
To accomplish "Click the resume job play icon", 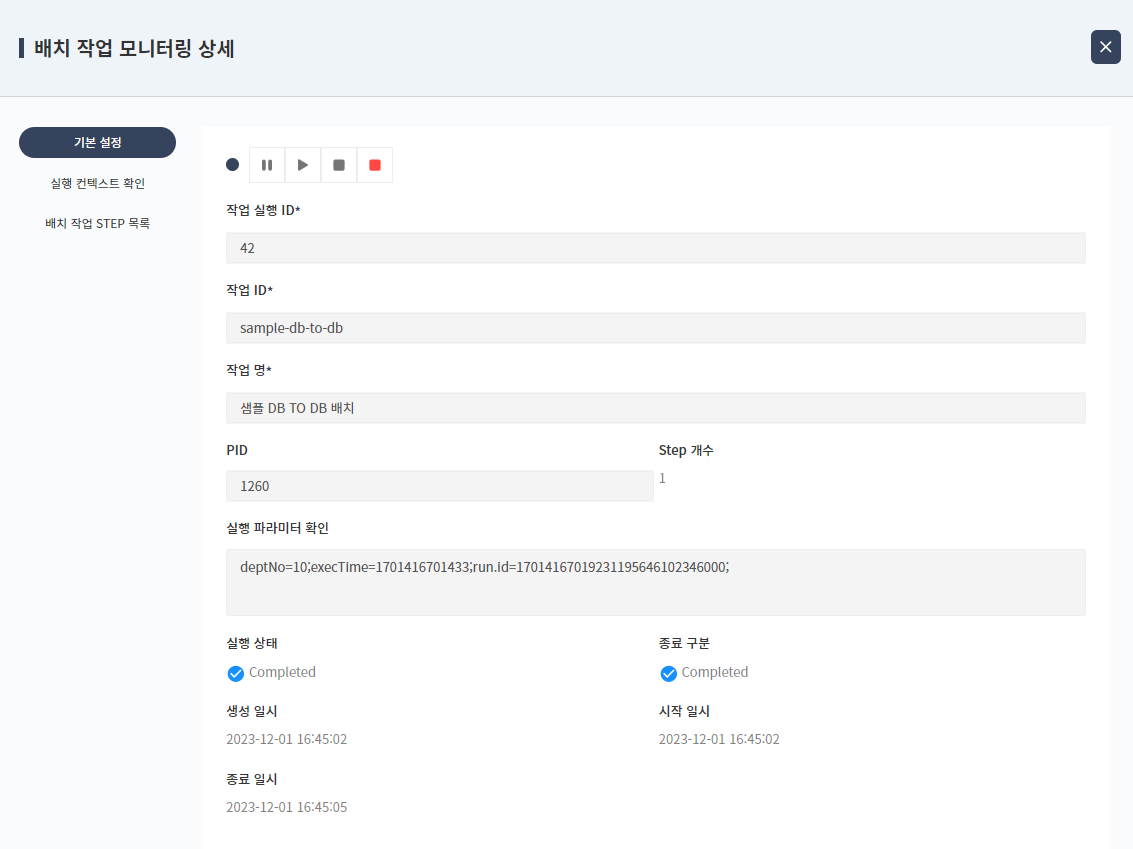I will pyautogui.click(x=302, y=164).
